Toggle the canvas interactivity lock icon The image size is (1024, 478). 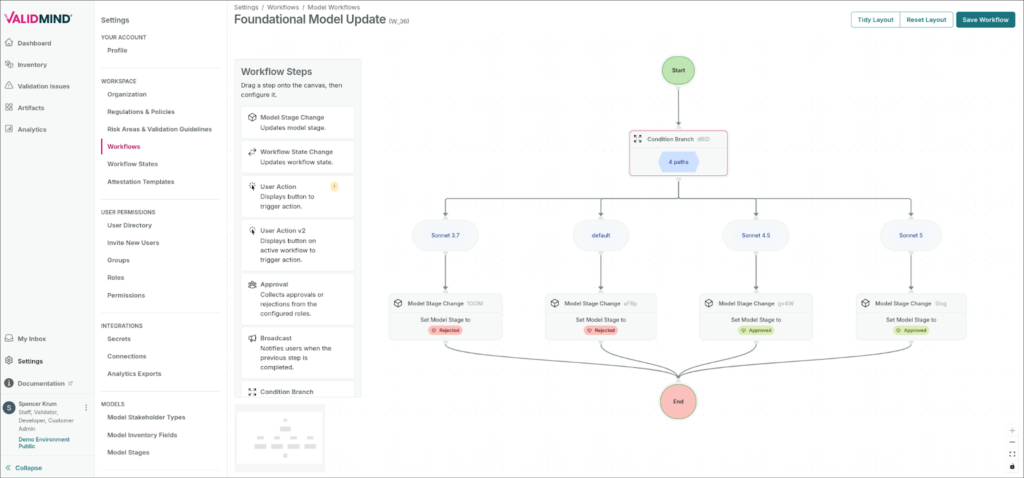click(x=1012, y=466)
